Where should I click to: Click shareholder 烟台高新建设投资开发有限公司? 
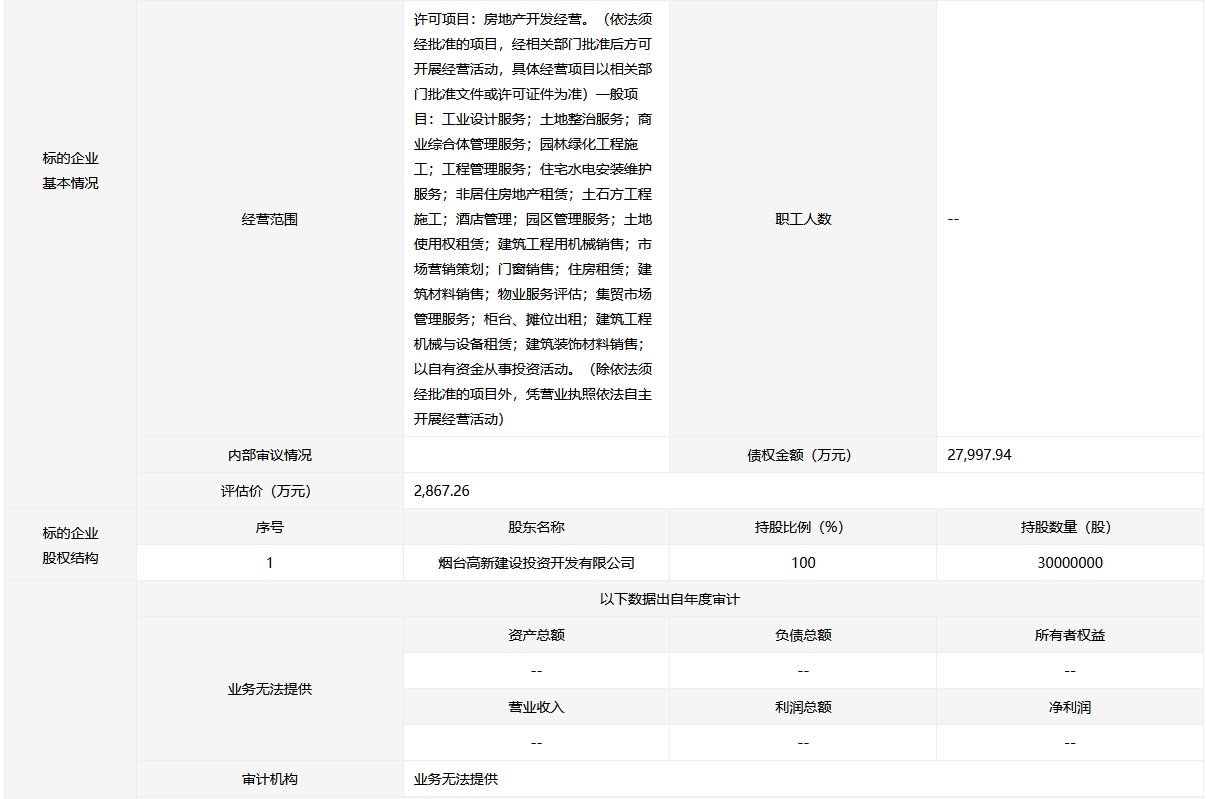536,563
